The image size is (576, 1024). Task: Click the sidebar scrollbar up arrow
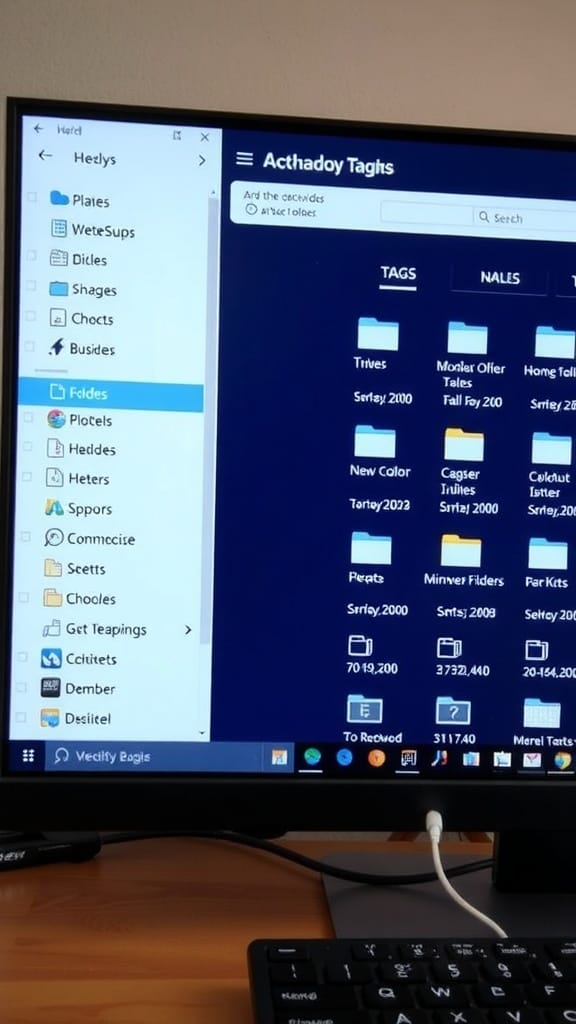click(212, 193)
